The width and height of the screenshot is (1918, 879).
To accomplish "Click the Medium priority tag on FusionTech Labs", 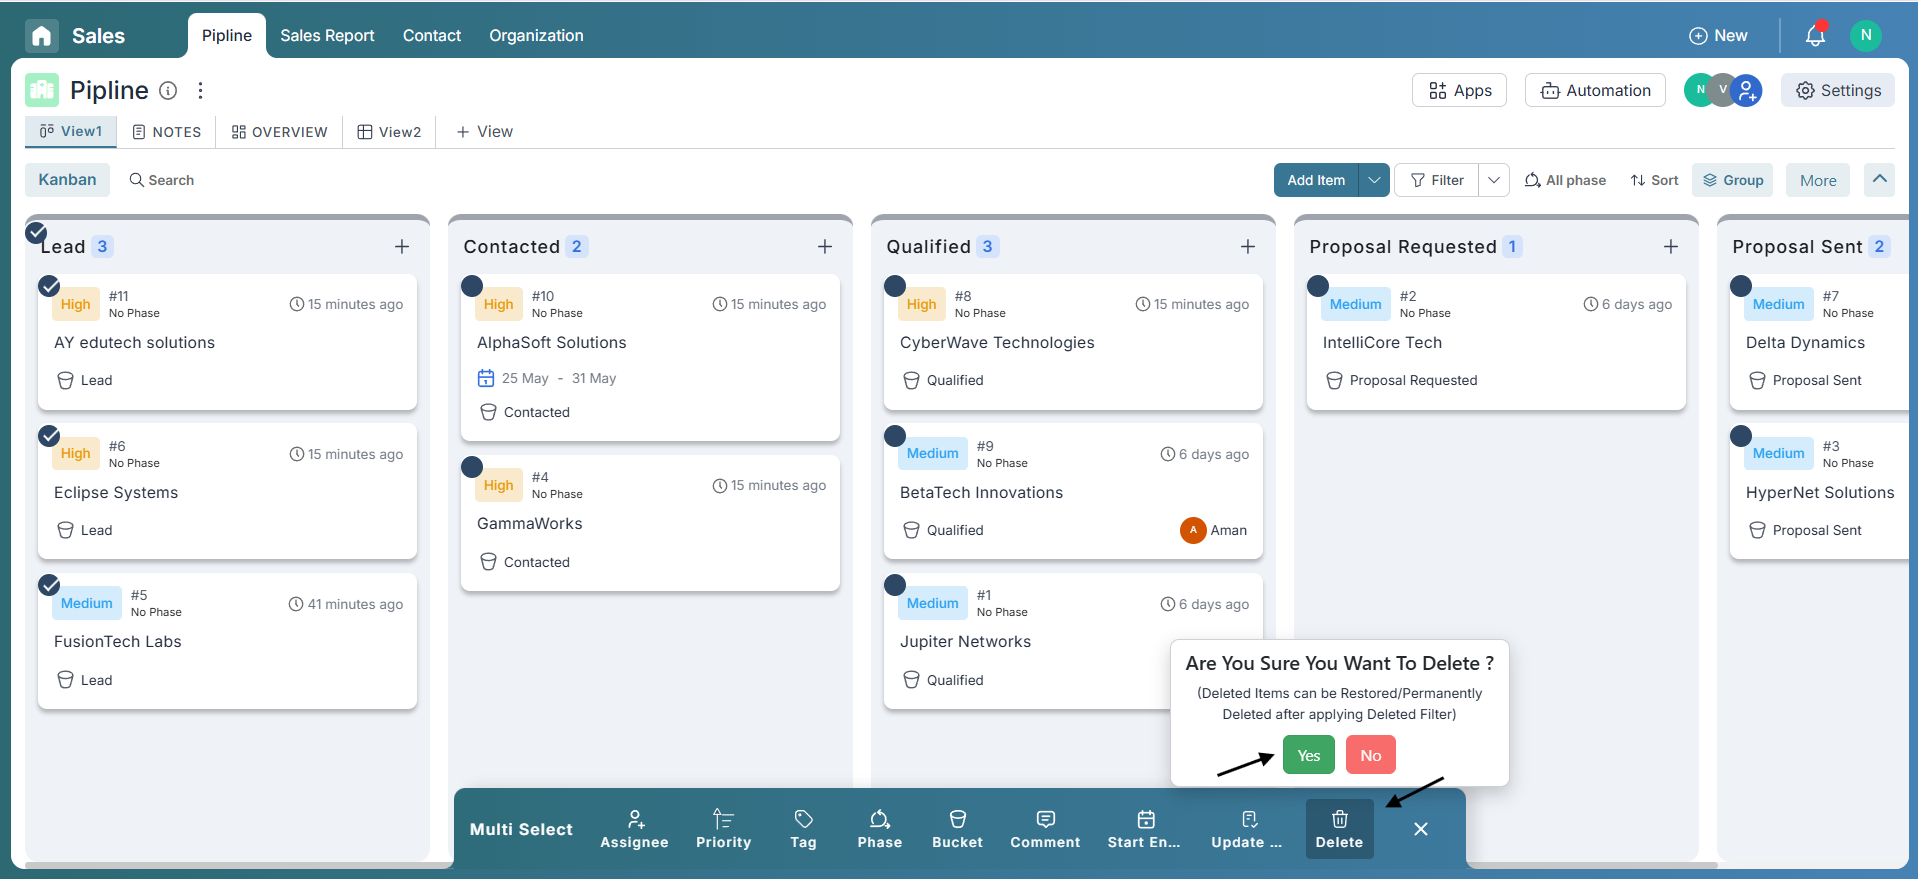I will (87, 603).
